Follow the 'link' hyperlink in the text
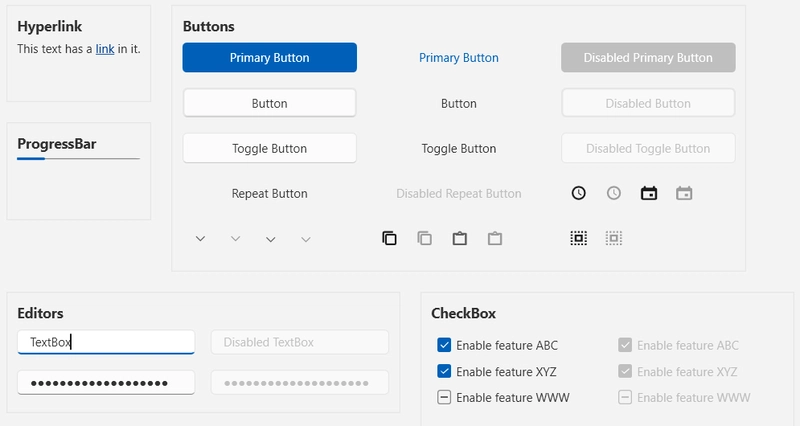The image size is (800, 426). [105, 49]
